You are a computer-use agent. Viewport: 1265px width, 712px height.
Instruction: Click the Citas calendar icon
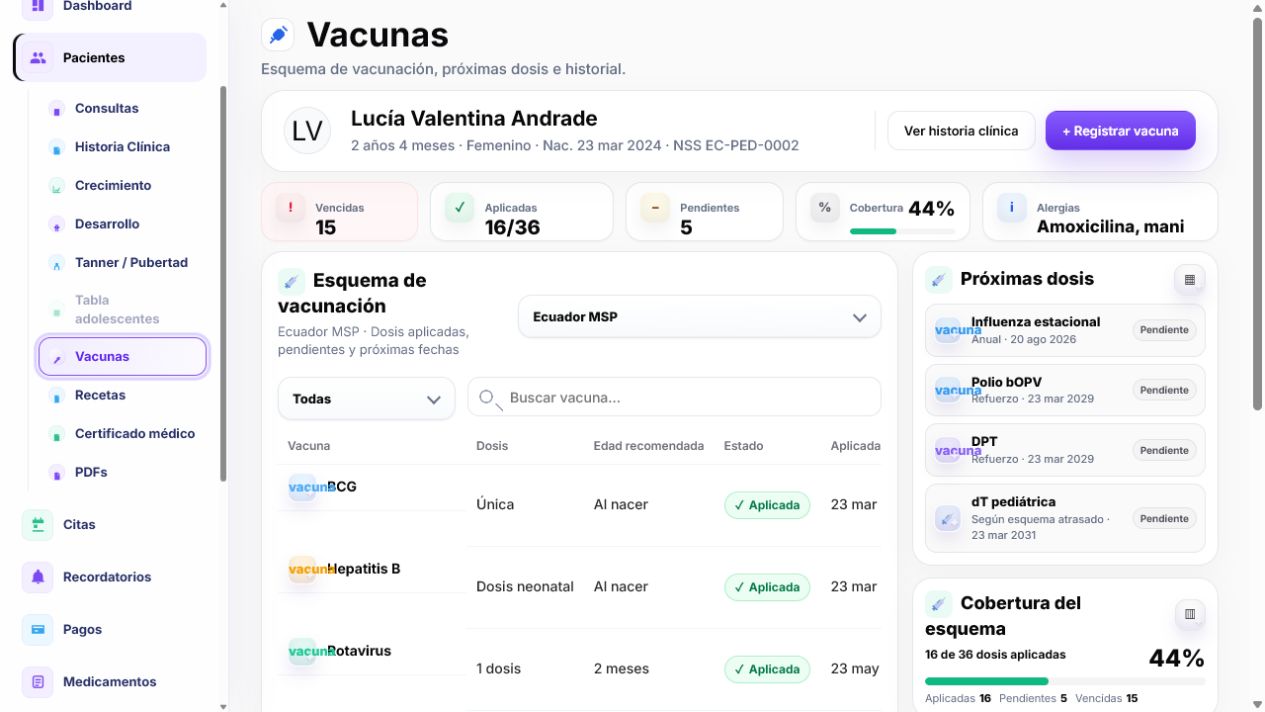pos(38,524)
